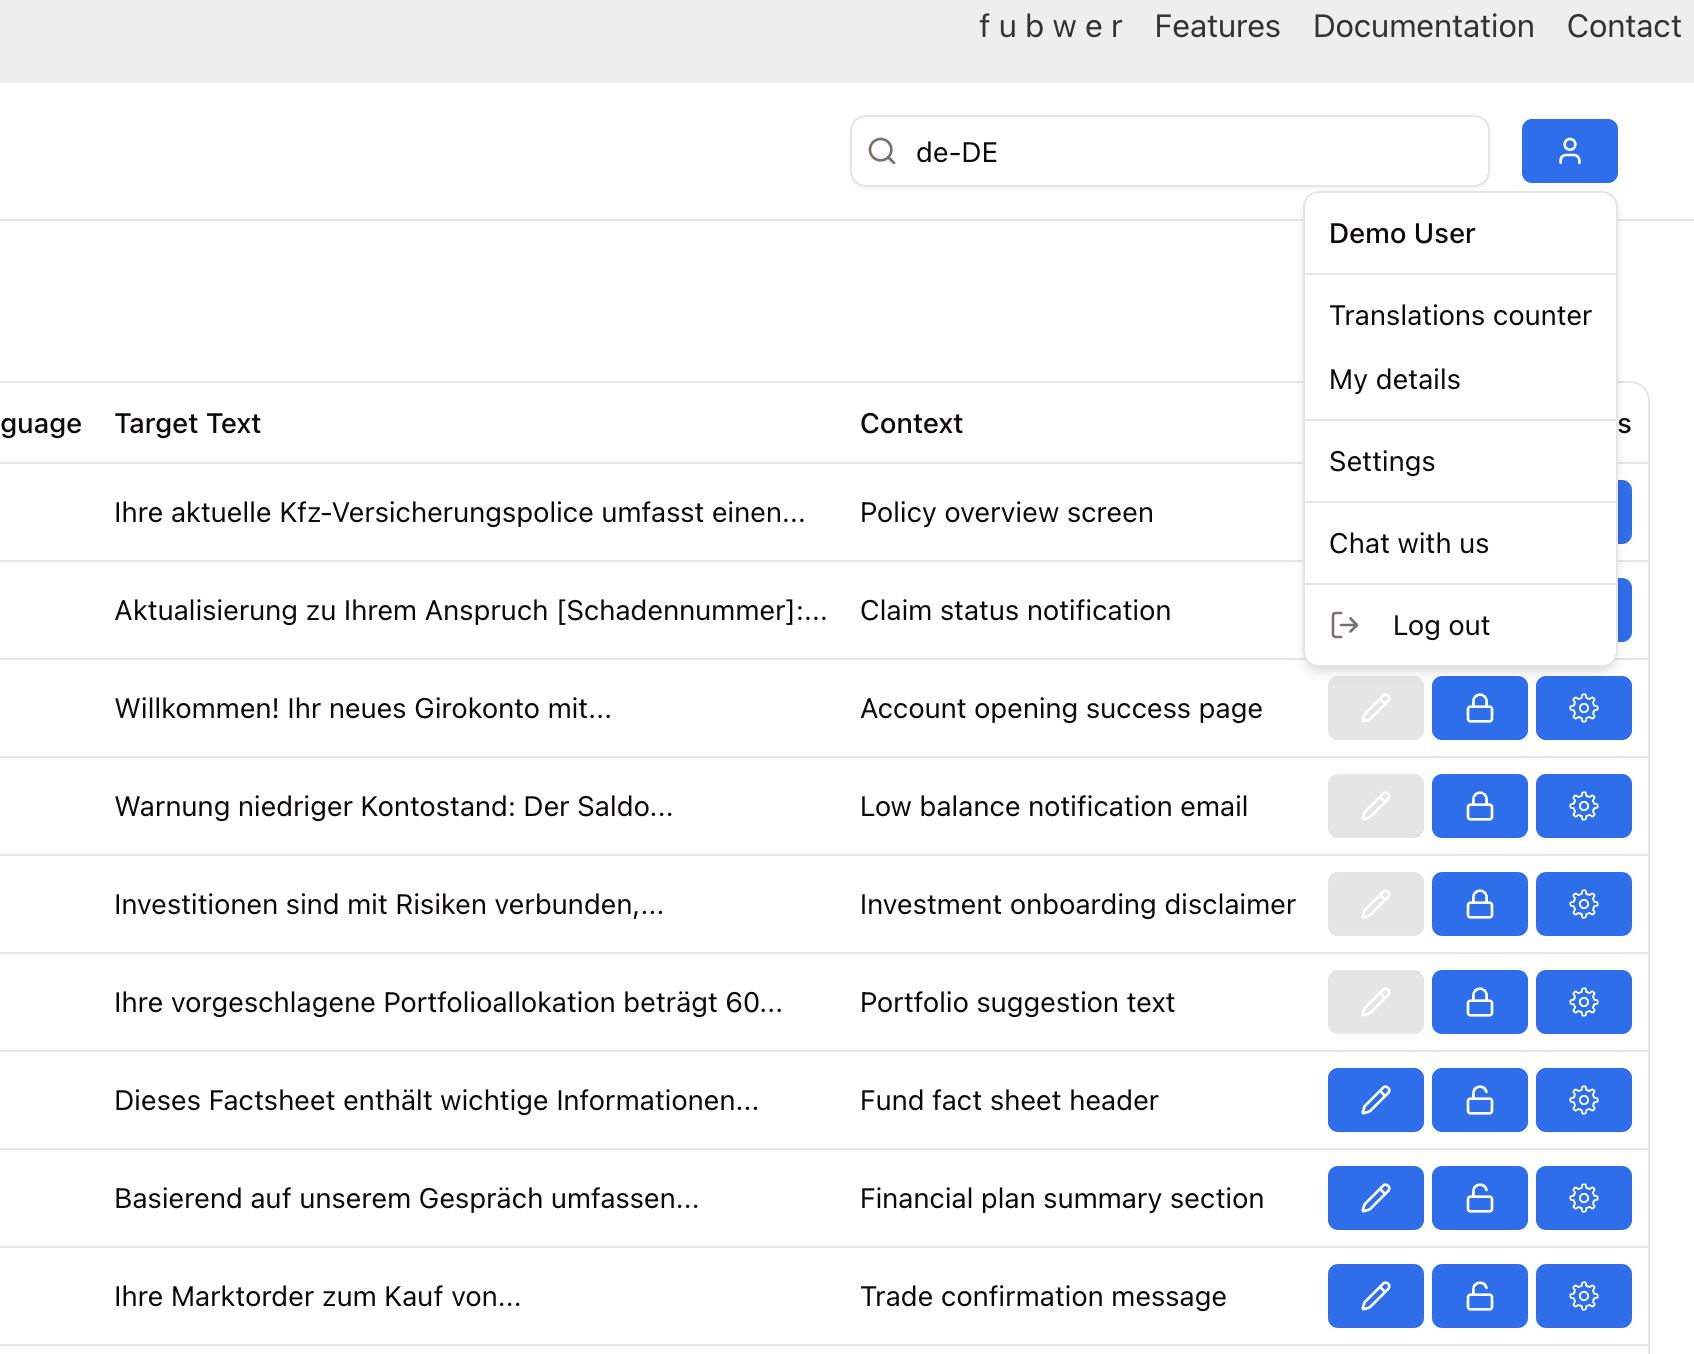This screenshot has width=1694, height=1354.
Task: Edit the Fund fact sheet header translation
Action: [1375, 1100]
